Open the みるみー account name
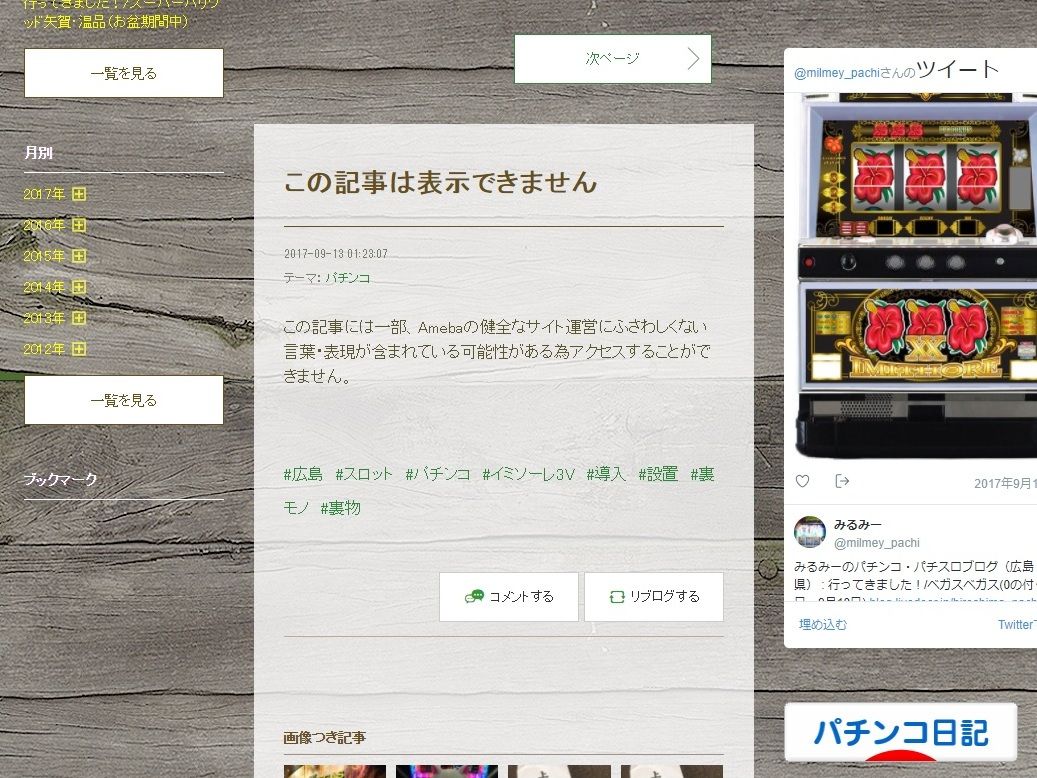This screenshot has height=778, width=1037. [857, 525]
